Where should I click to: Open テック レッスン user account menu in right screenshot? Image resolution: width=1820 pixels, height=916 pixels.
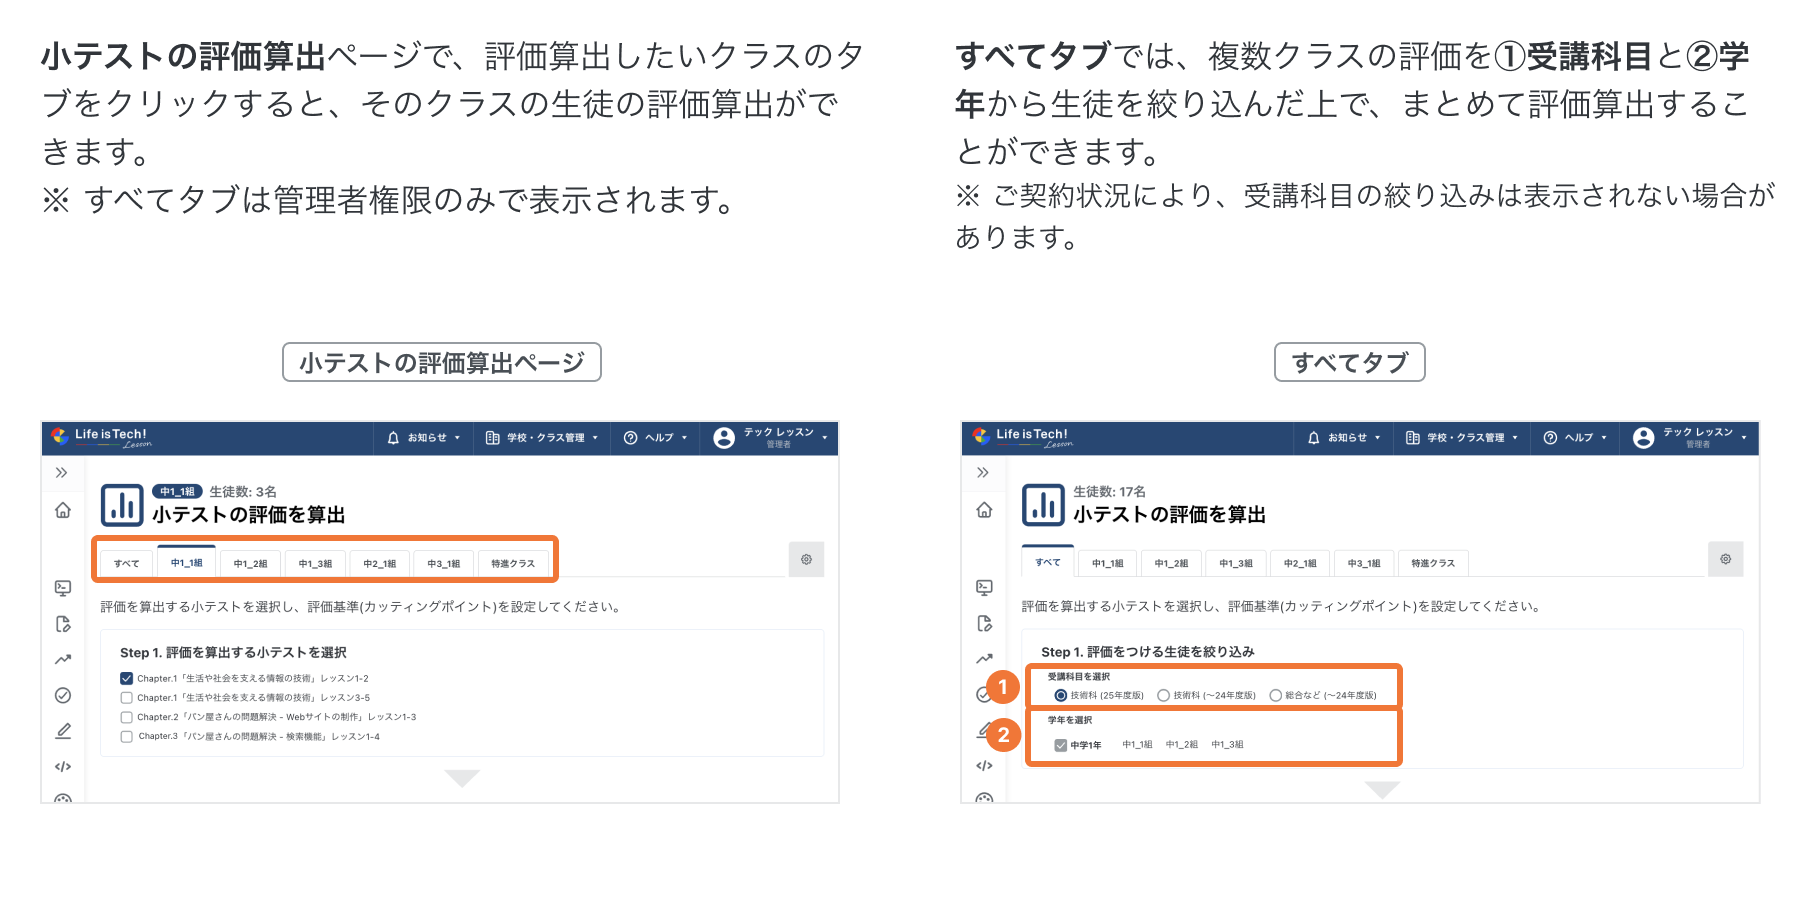pyautogui.click(x=1690, y=438)
